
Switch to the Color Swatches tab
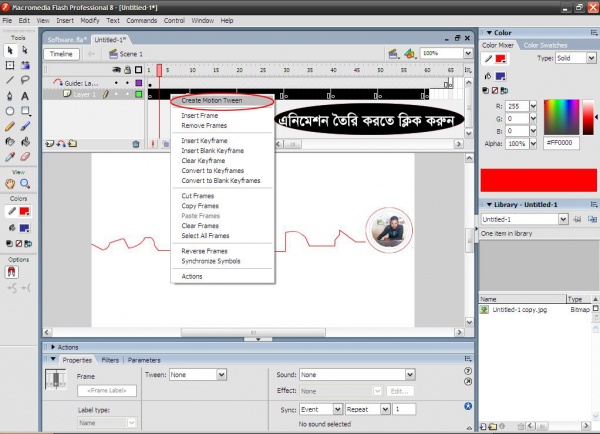[x=545, y=45]
